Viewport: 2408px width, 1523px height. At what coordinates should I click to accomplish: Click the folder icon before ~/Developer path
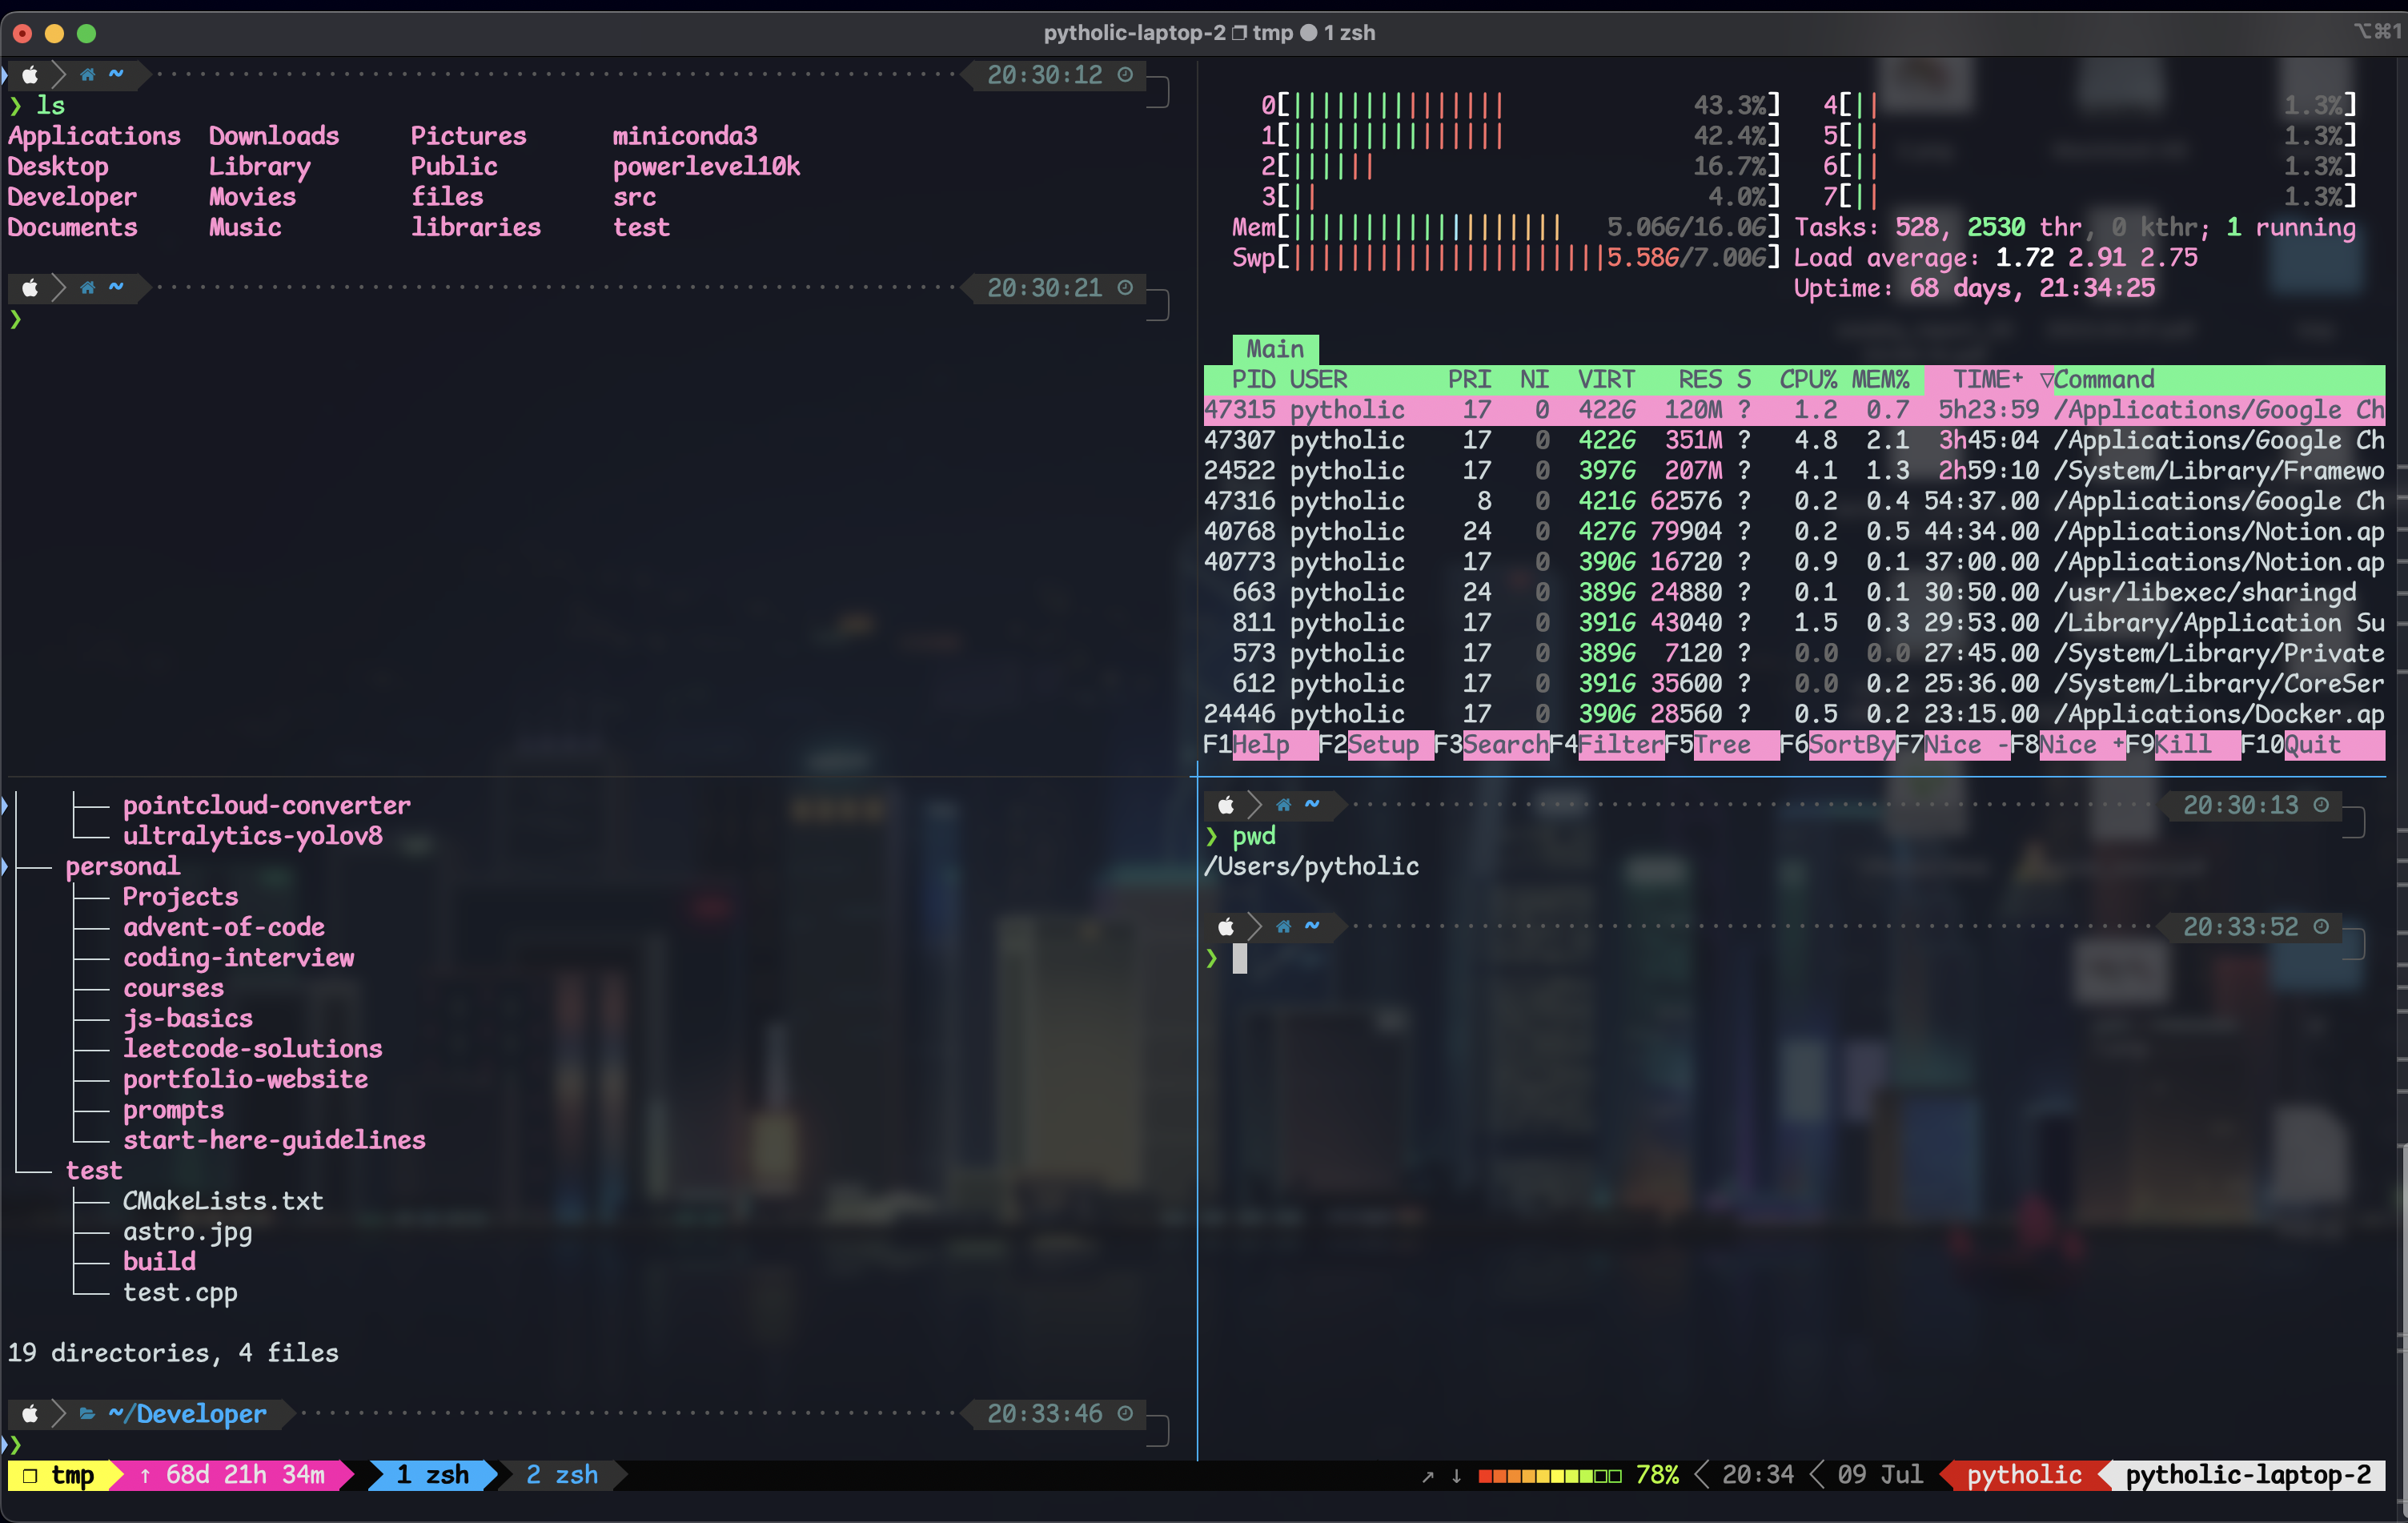pyautogui.click(x=87, y=1413)
